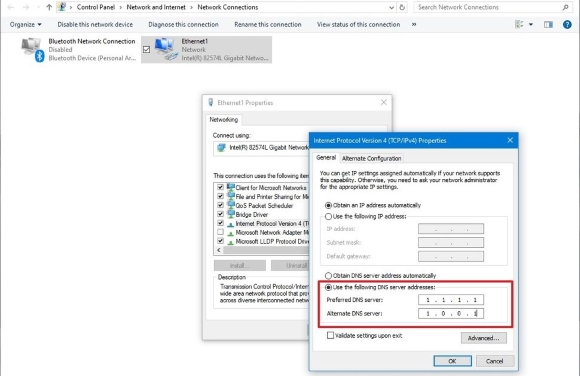Select the Ethernet1 adapter icon
Screen dimensions: 580x376
coord(166,49)
